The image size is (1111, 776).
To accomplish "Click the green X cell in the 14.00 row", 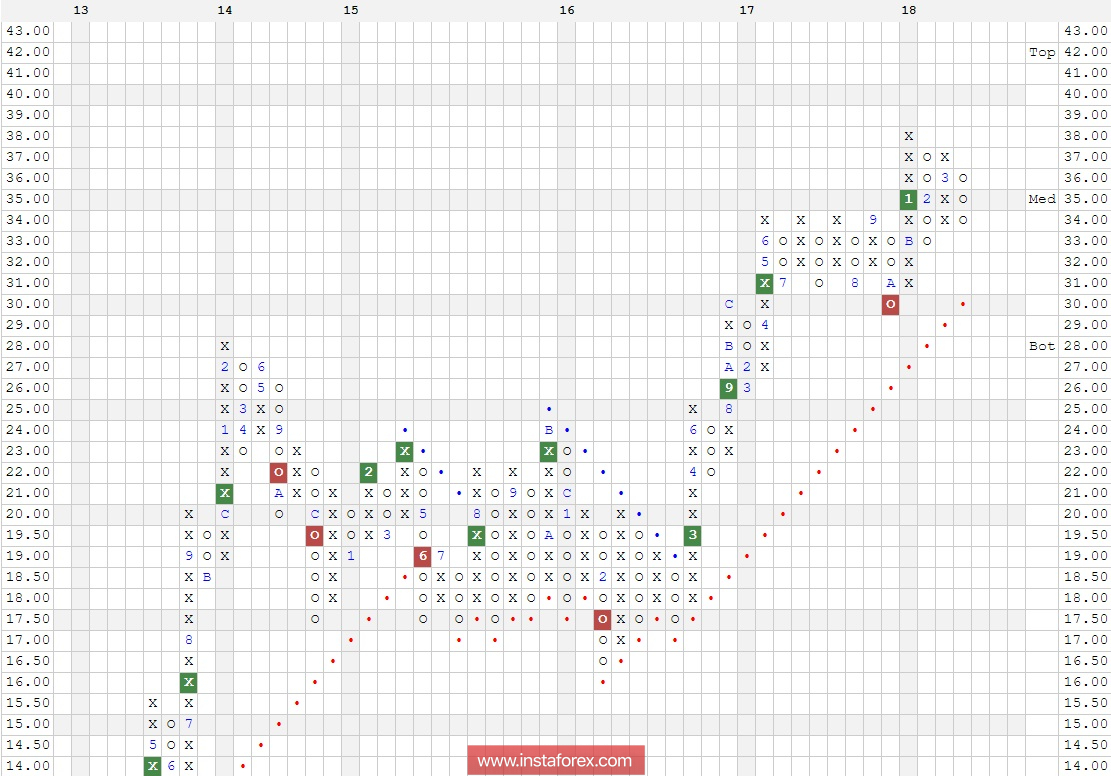I will 152,766.
